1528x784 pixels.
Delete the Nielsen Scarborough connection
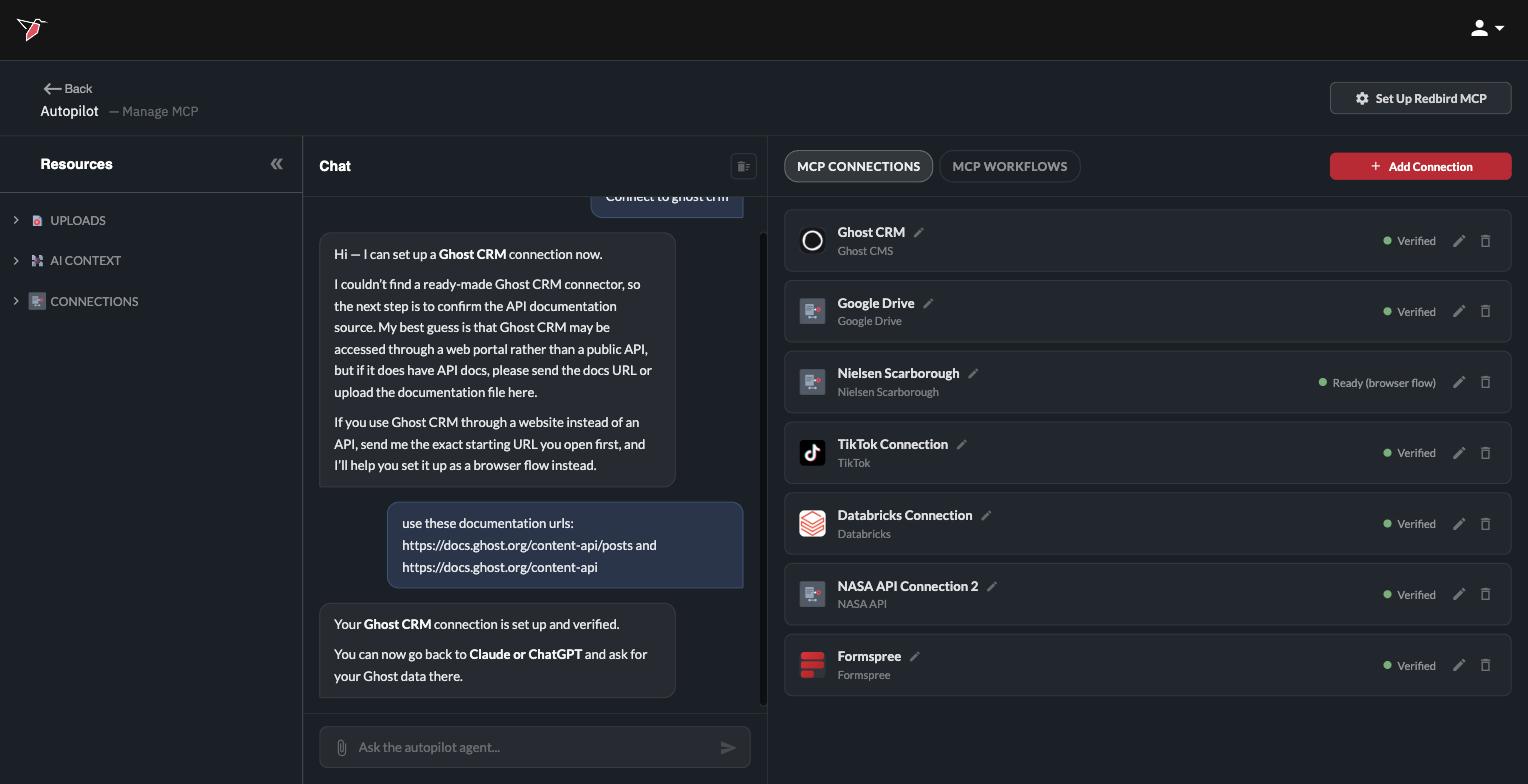1485,382
